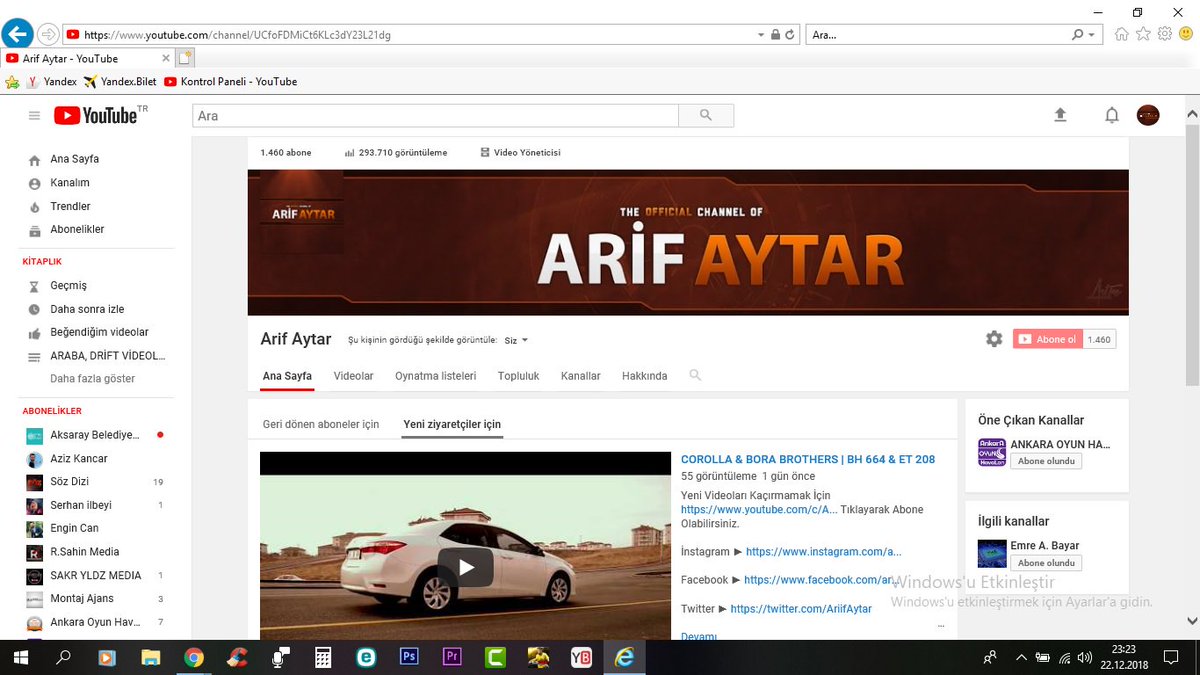Switch to the Kanallar tab
This screenshot has width=1200, height=675.
[x=581, y=376]
